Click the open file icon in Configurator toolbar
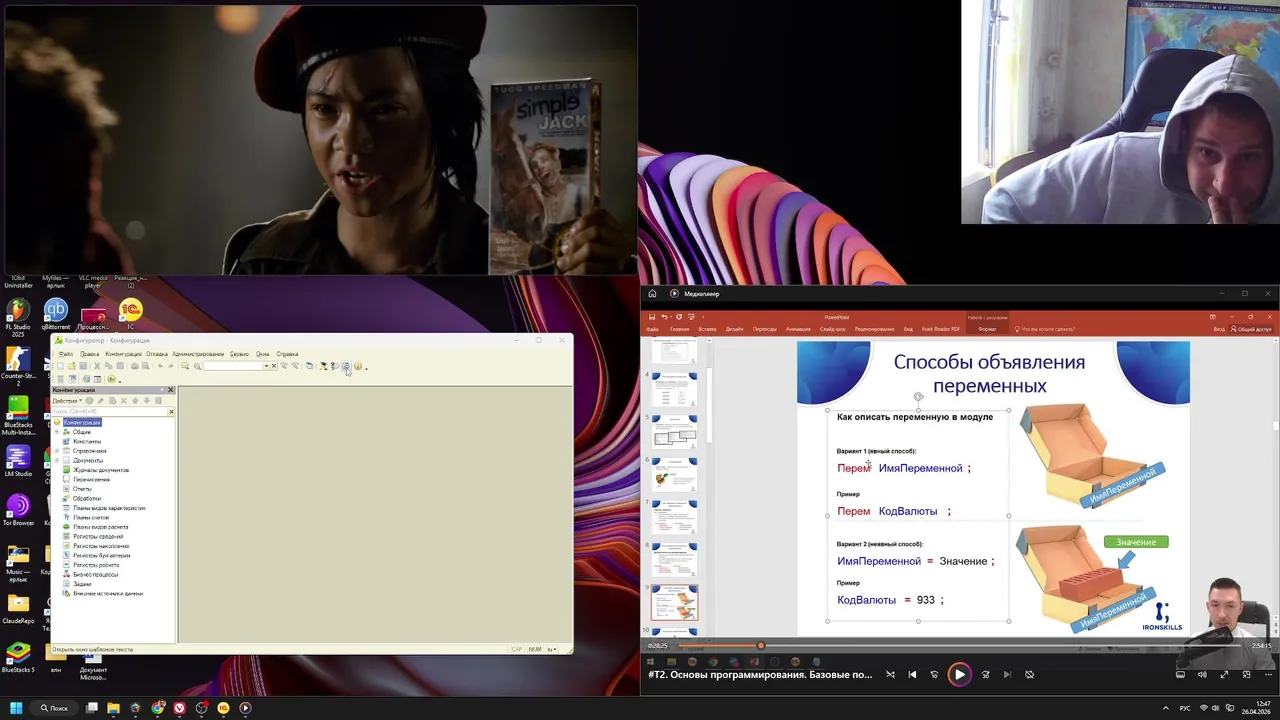Image resolution: width=1280 pixels, height=720 pixels. 72,366
